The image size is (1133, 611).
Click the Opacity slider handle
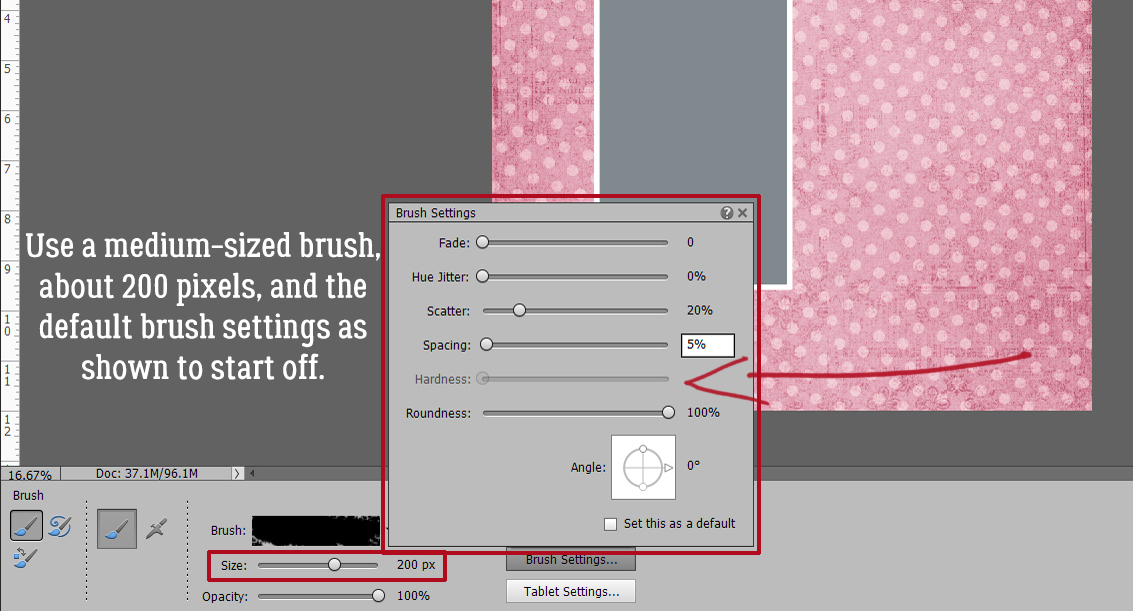pyautogui.click(x=379, y=596)
